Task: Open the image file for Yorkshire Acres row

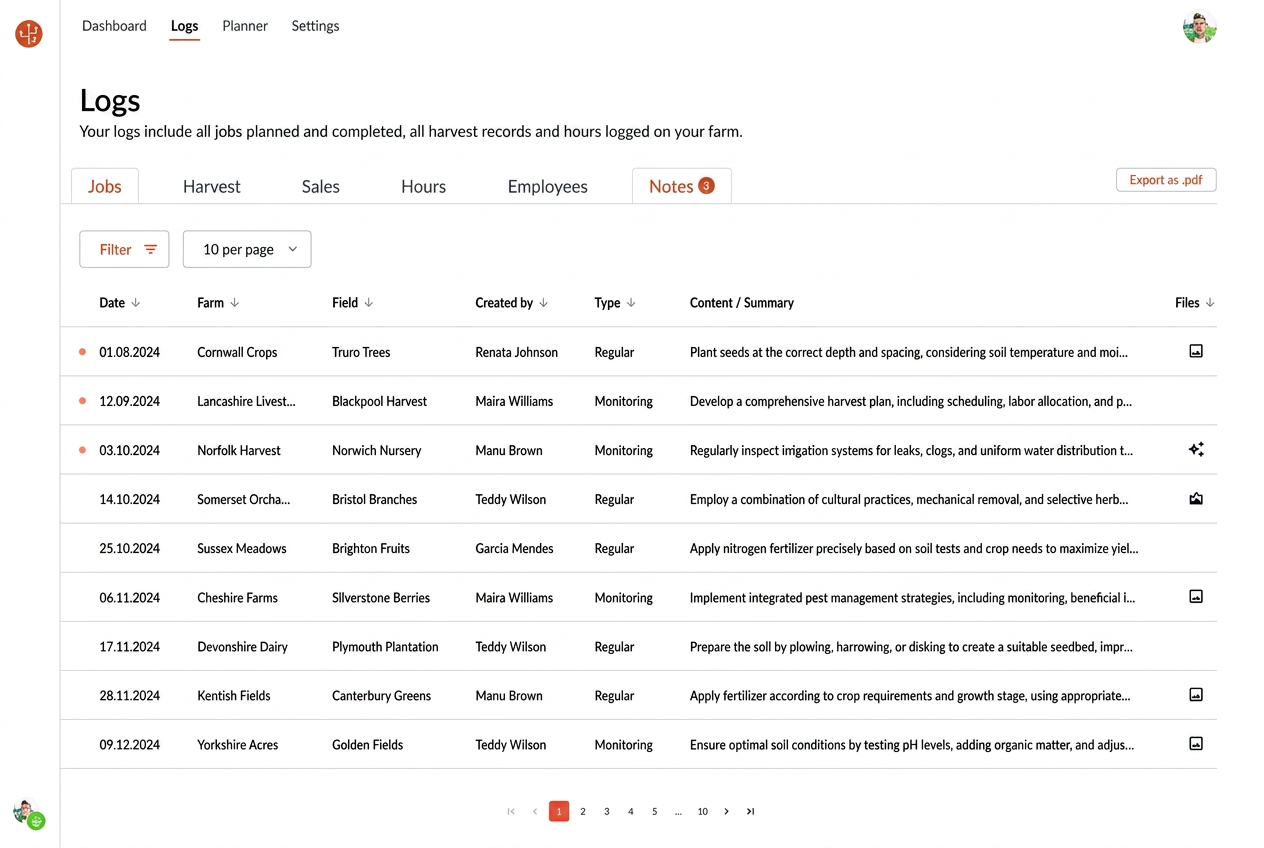Action: point(1195,743)
